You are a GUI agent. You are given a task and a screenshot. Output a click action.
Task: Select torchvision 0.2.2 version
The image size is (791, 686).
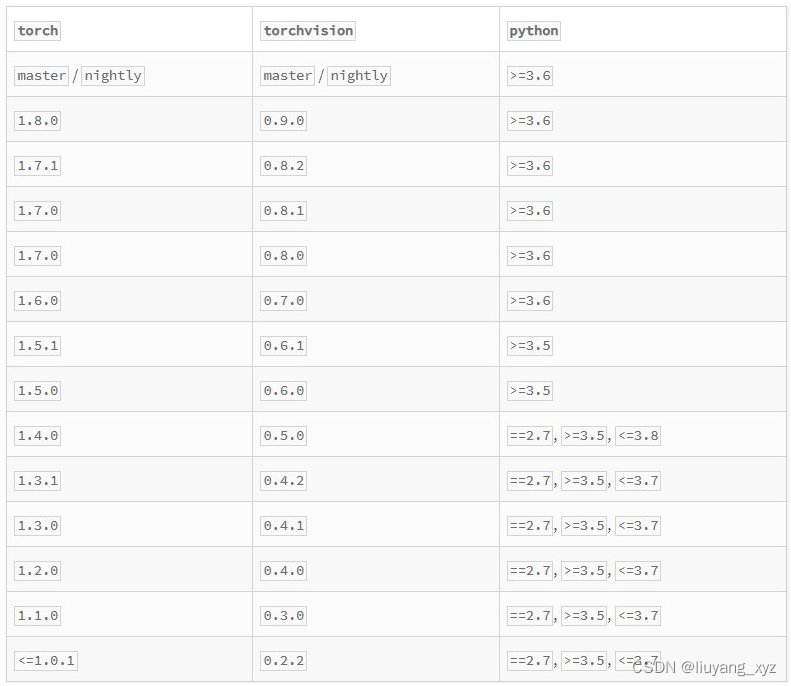(284, 661)
